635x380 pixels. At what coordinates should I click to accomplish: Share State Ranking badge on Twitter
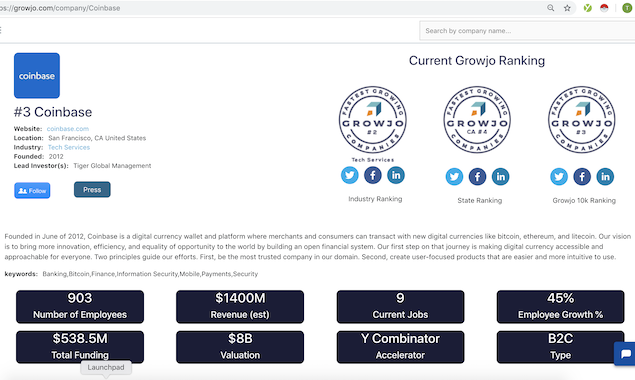click(x=454, y=177)
